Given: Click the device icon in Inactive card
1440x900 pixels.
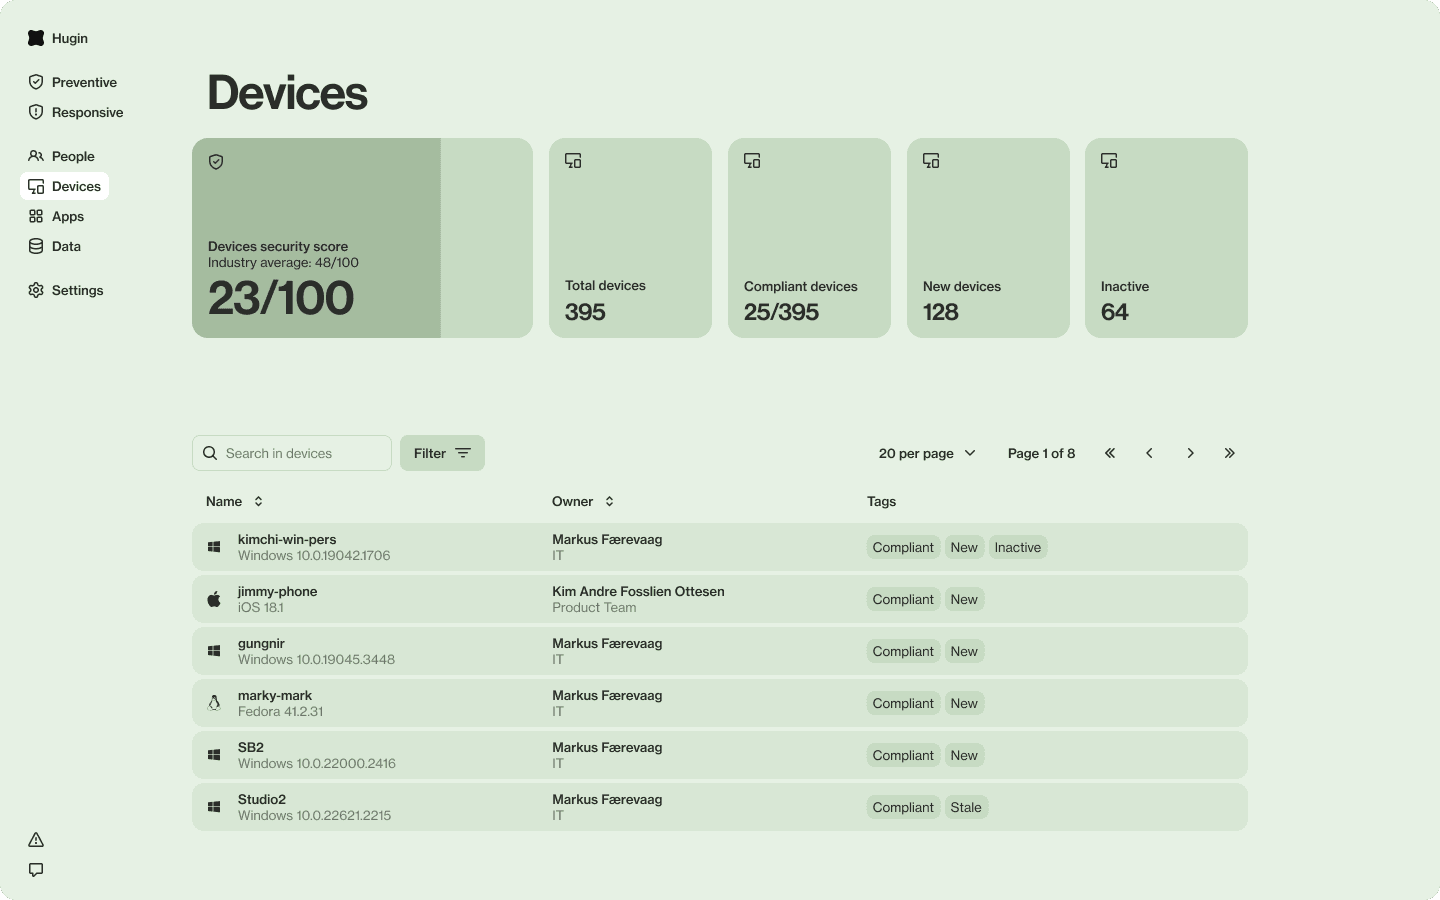Looking at the screenshot, I should click(x=1109, y=161).
